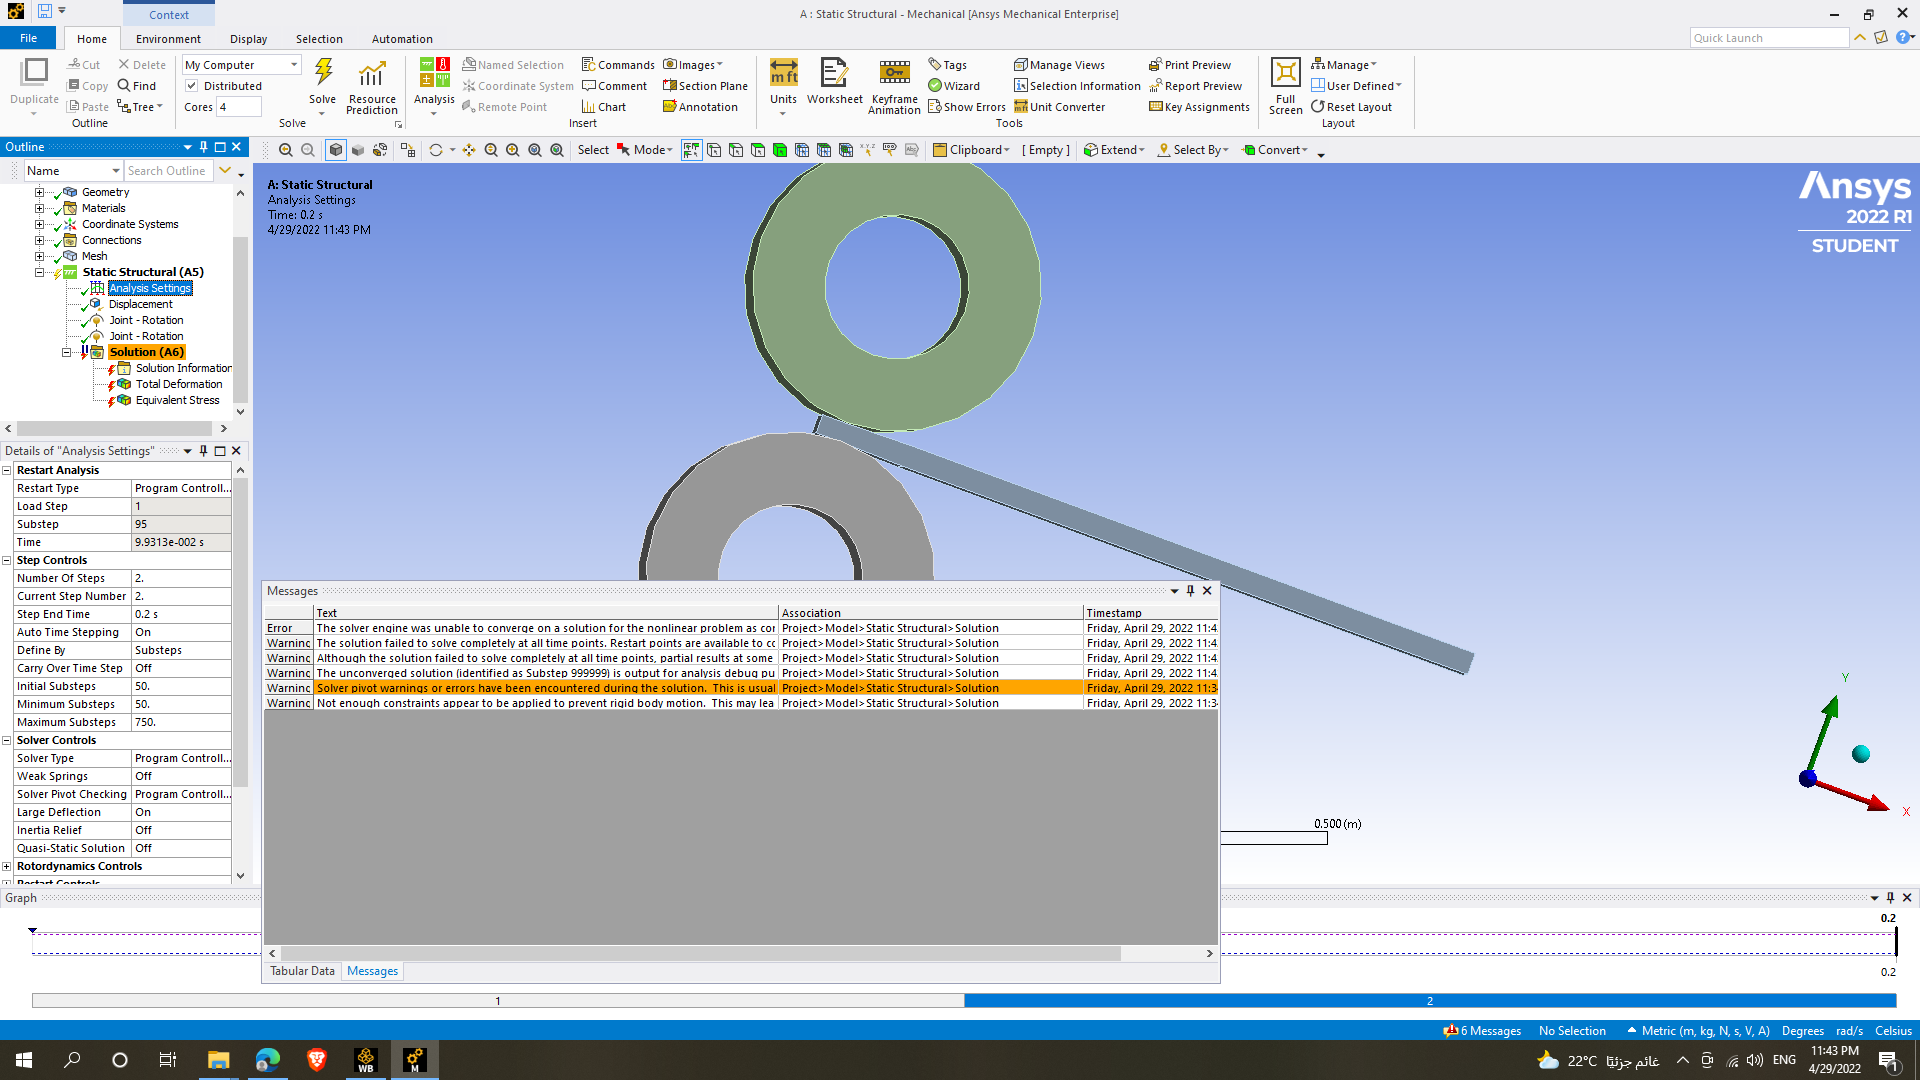Click Show Errors button
The image size is (1920, 1080).
point(967,107)
